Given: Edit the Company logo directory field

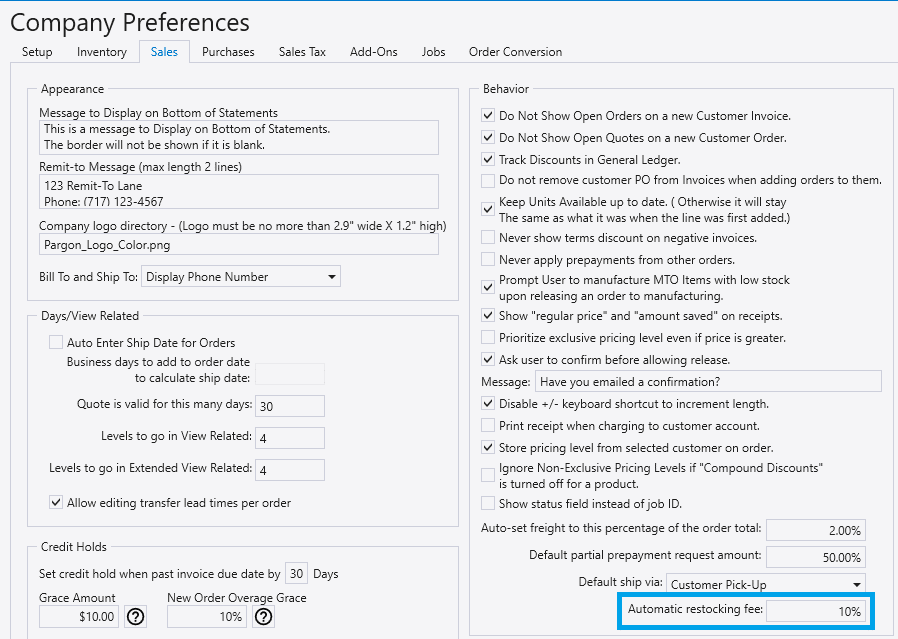Looking at the screenshot, I should [x=239, y=245].
